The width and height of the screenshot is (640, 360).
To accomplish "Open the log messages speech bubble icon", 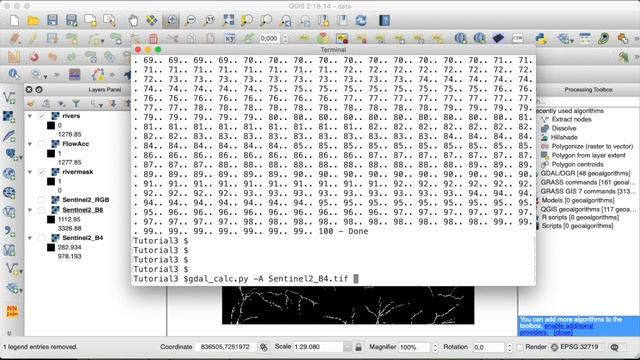I will 614,347.
